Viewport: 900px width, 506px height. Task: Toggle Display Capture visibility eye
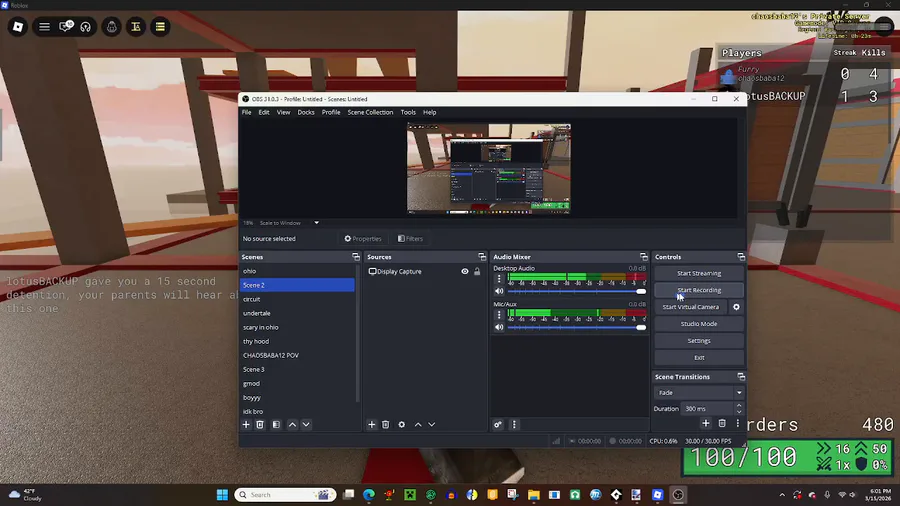[465, 271]
